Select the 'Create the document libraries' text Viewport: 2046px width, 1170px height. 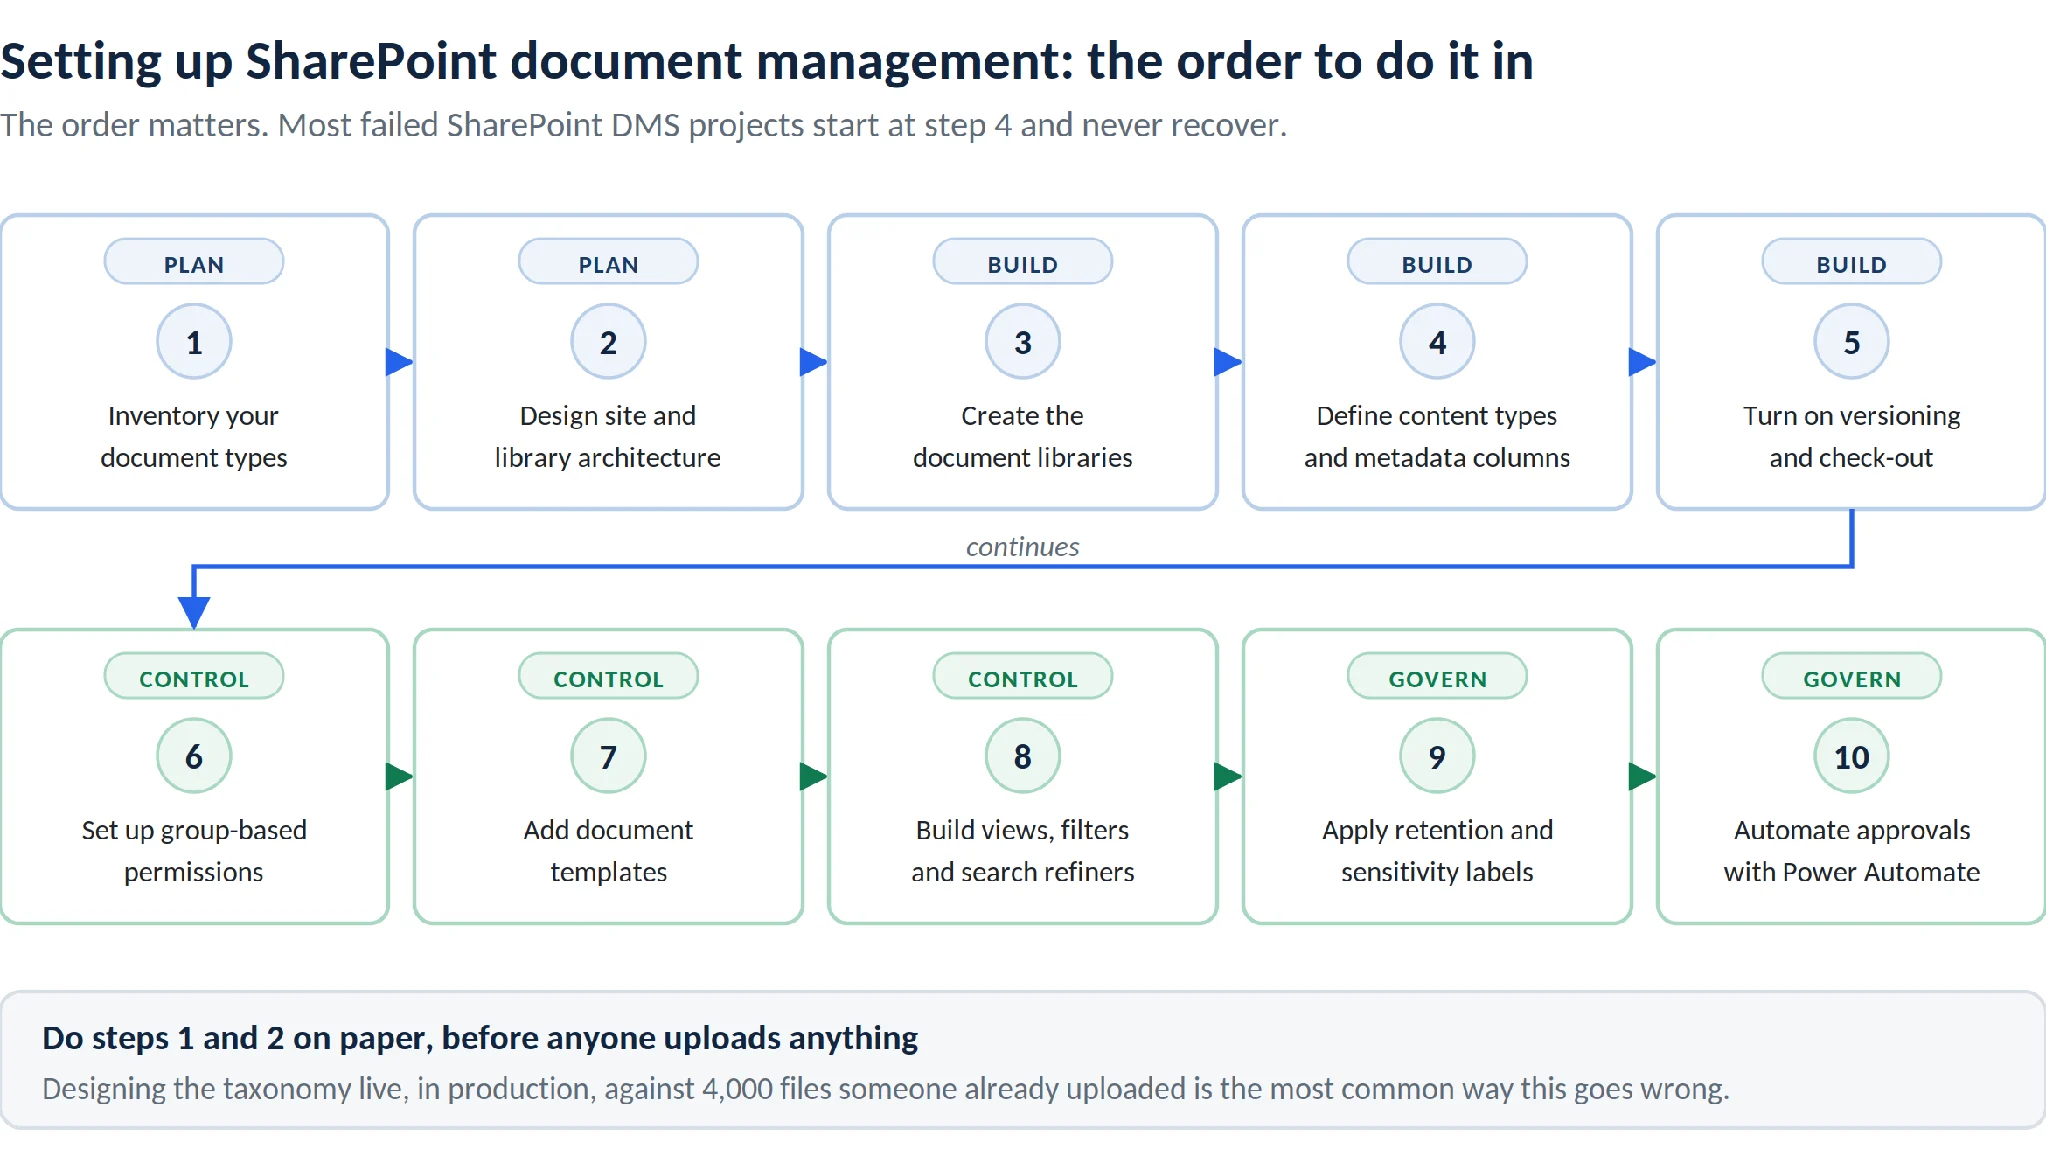1023,437
